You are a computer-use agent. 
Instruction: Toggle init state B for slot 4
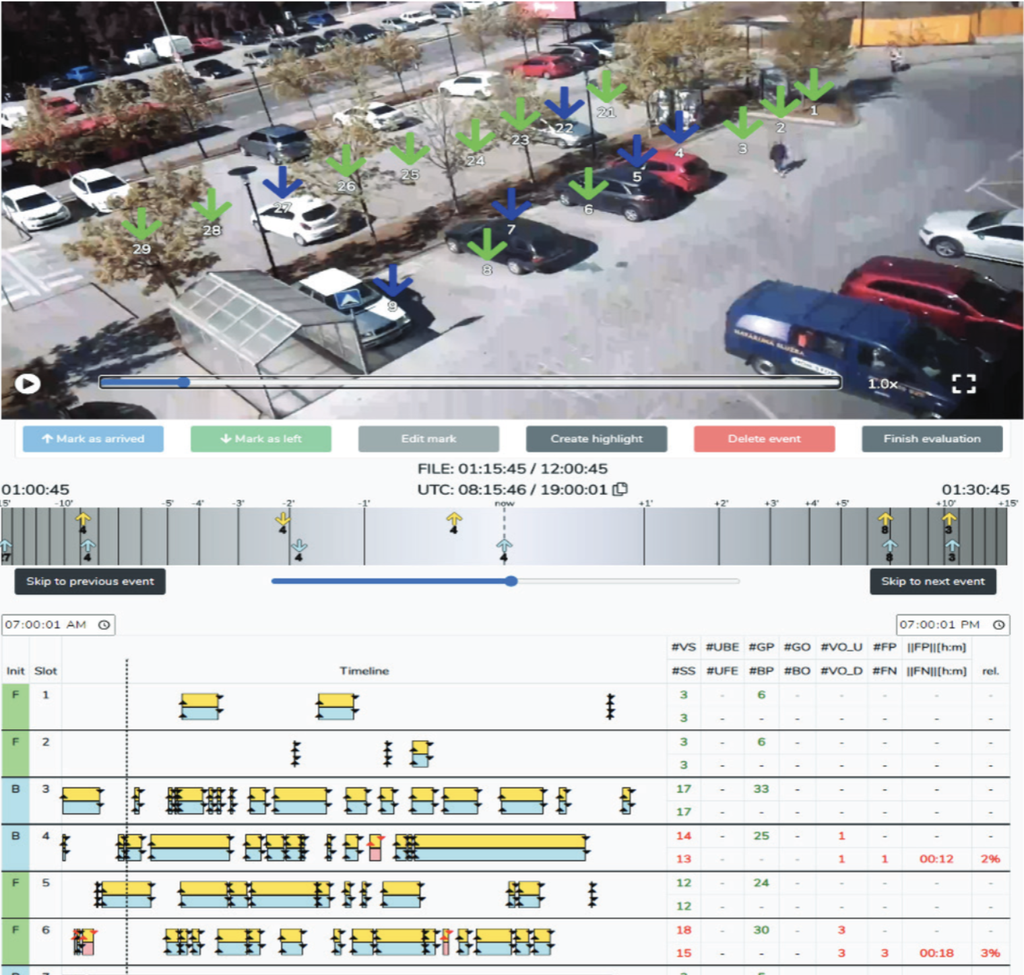pyautogui.click(x=15, y=848)
